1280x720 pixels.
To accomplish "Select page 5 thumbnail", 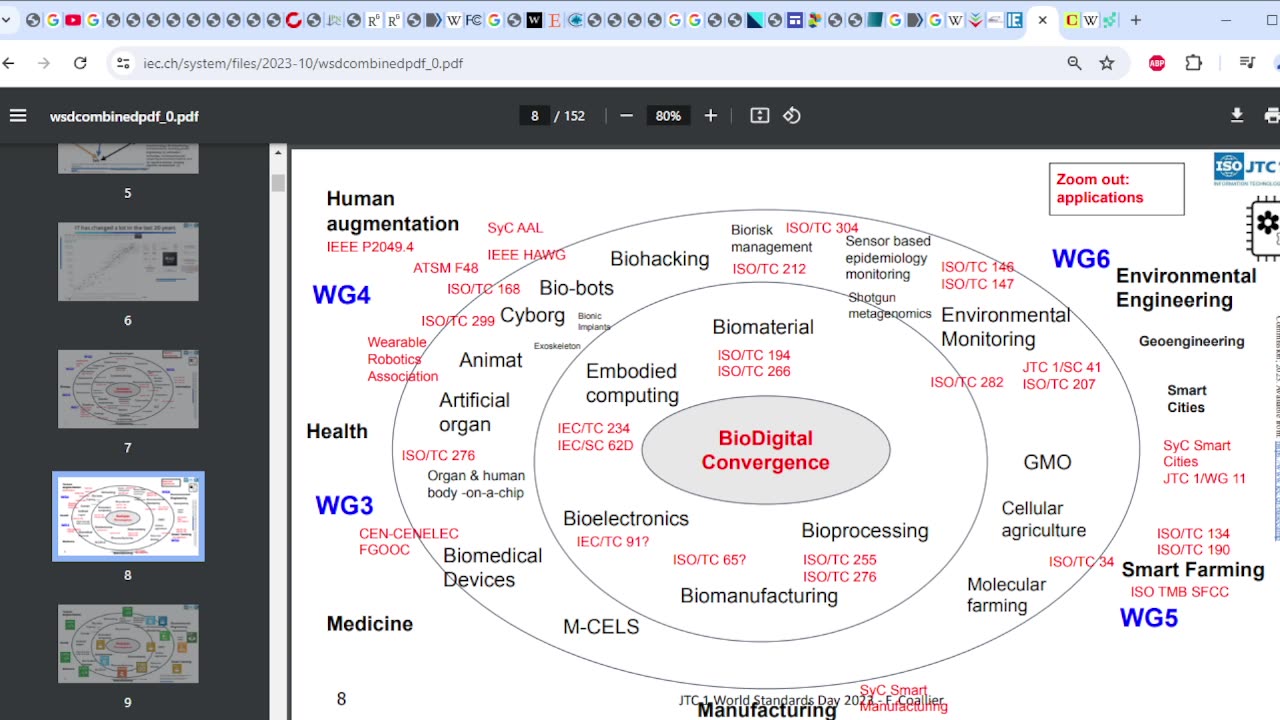I will tap(128, 158).
